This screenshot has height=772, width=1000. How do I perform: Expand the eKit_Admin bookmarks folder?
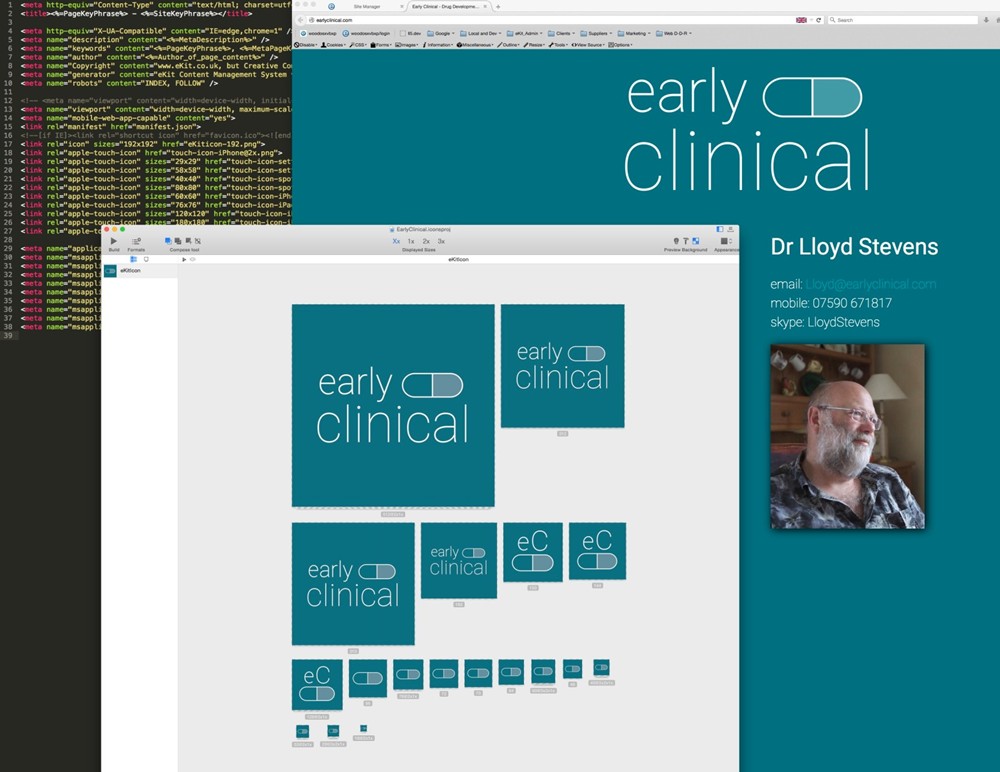525,33
